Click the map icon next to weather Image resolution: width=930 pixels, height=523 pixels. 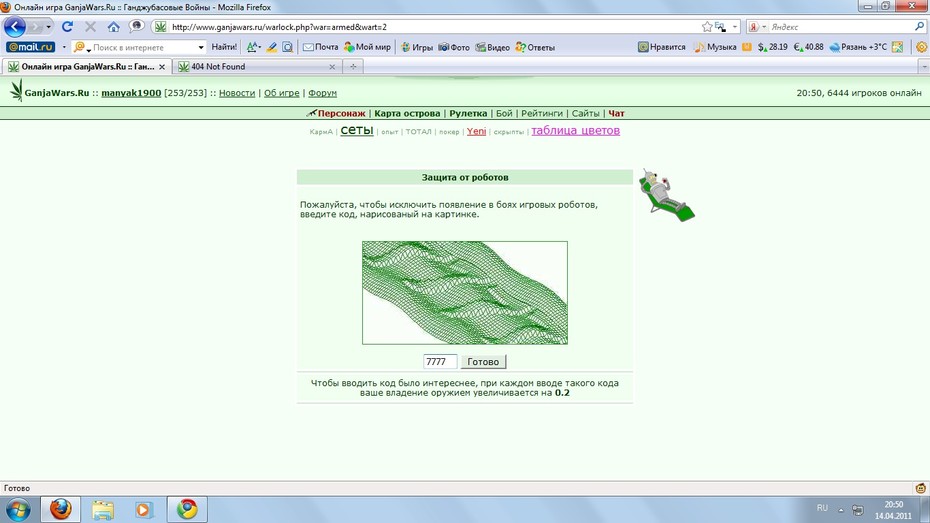[897, 47]
